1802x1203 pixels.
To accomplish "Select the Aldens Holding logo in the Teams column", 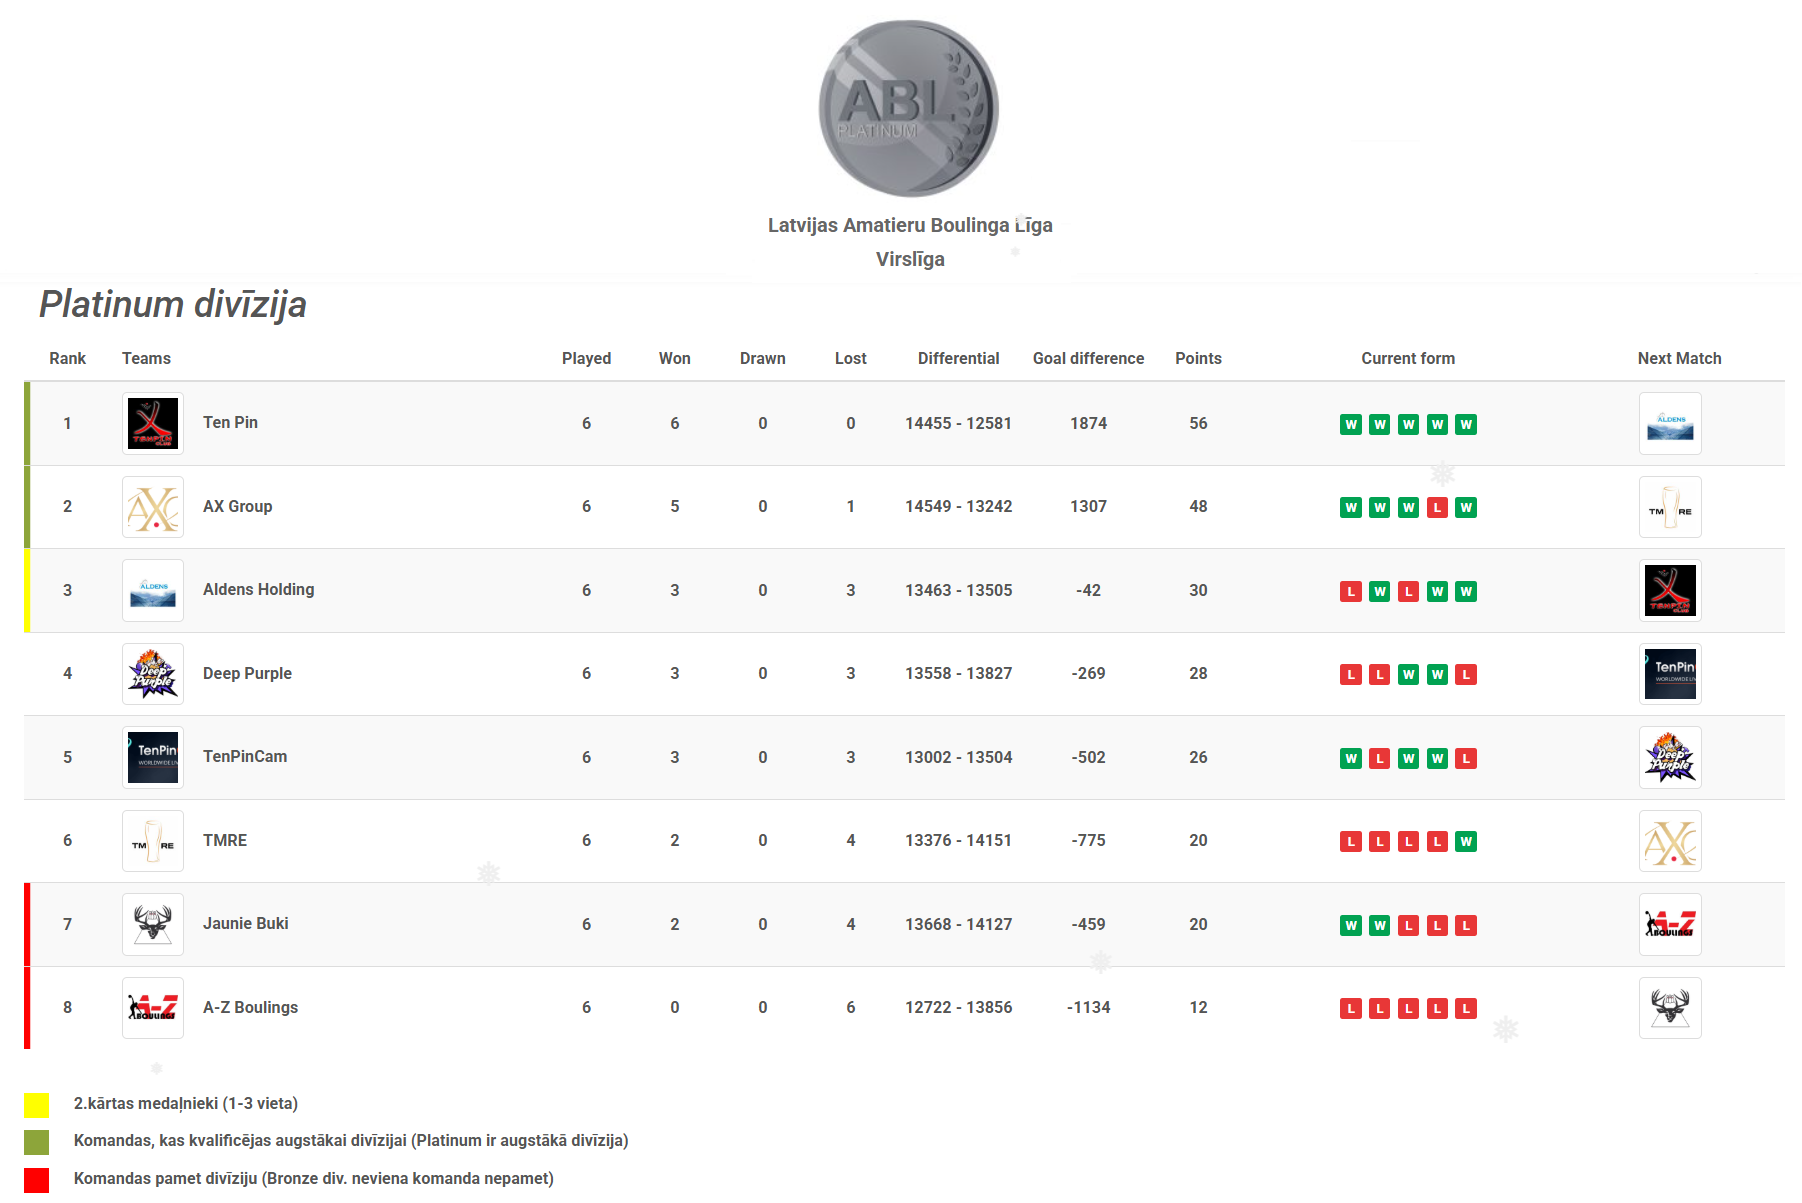I will tap(153, 590).
